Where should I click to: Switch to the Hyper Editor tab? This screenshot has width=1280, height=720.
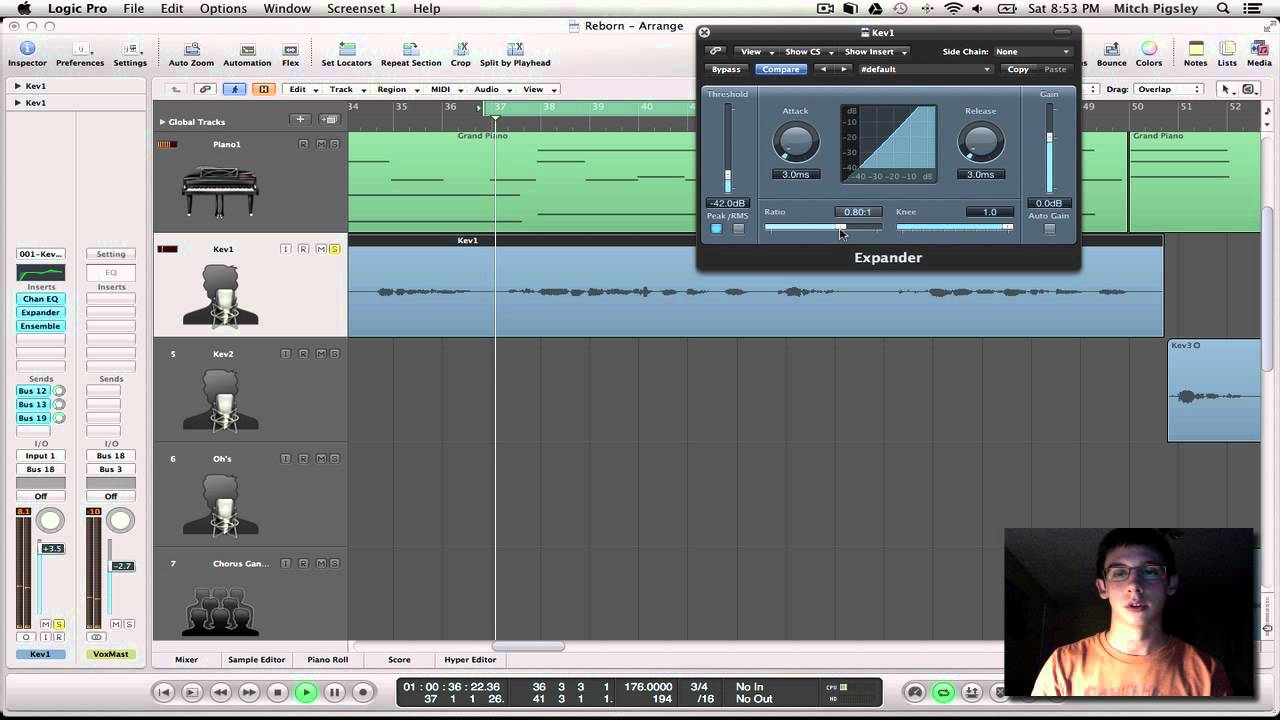coord(470,660)
